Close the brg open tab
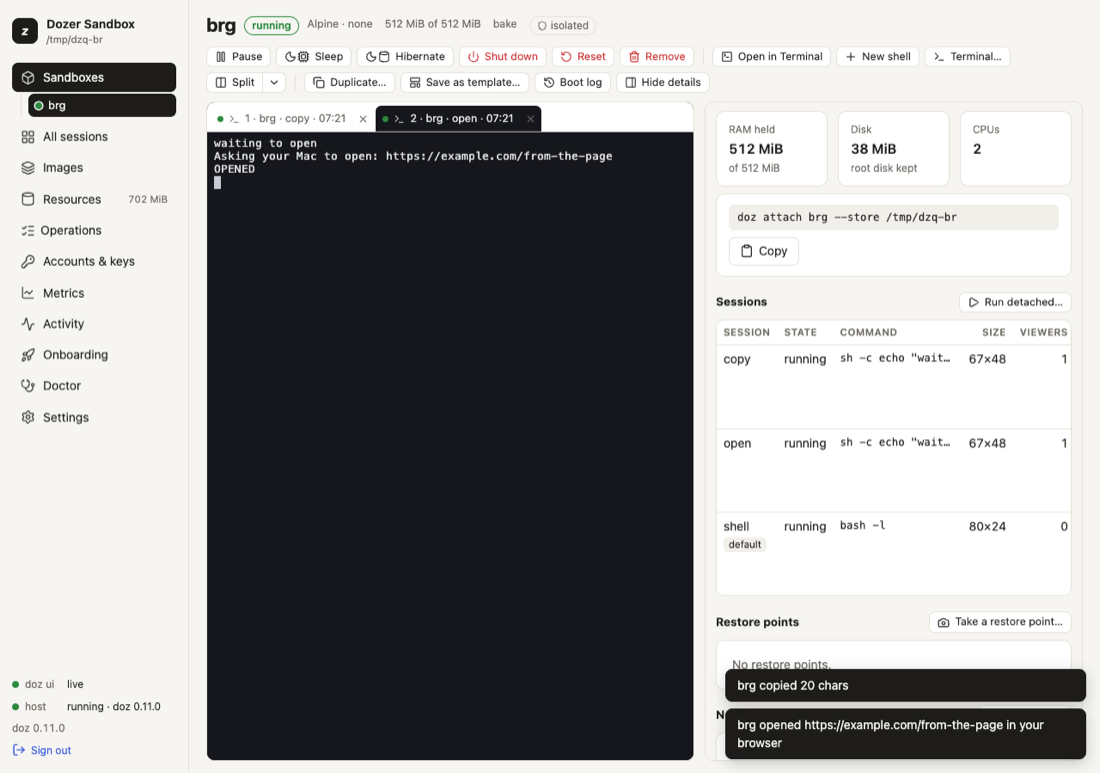Image resolution: width=1100 pixels, height=773 pixels. [530, 119]
